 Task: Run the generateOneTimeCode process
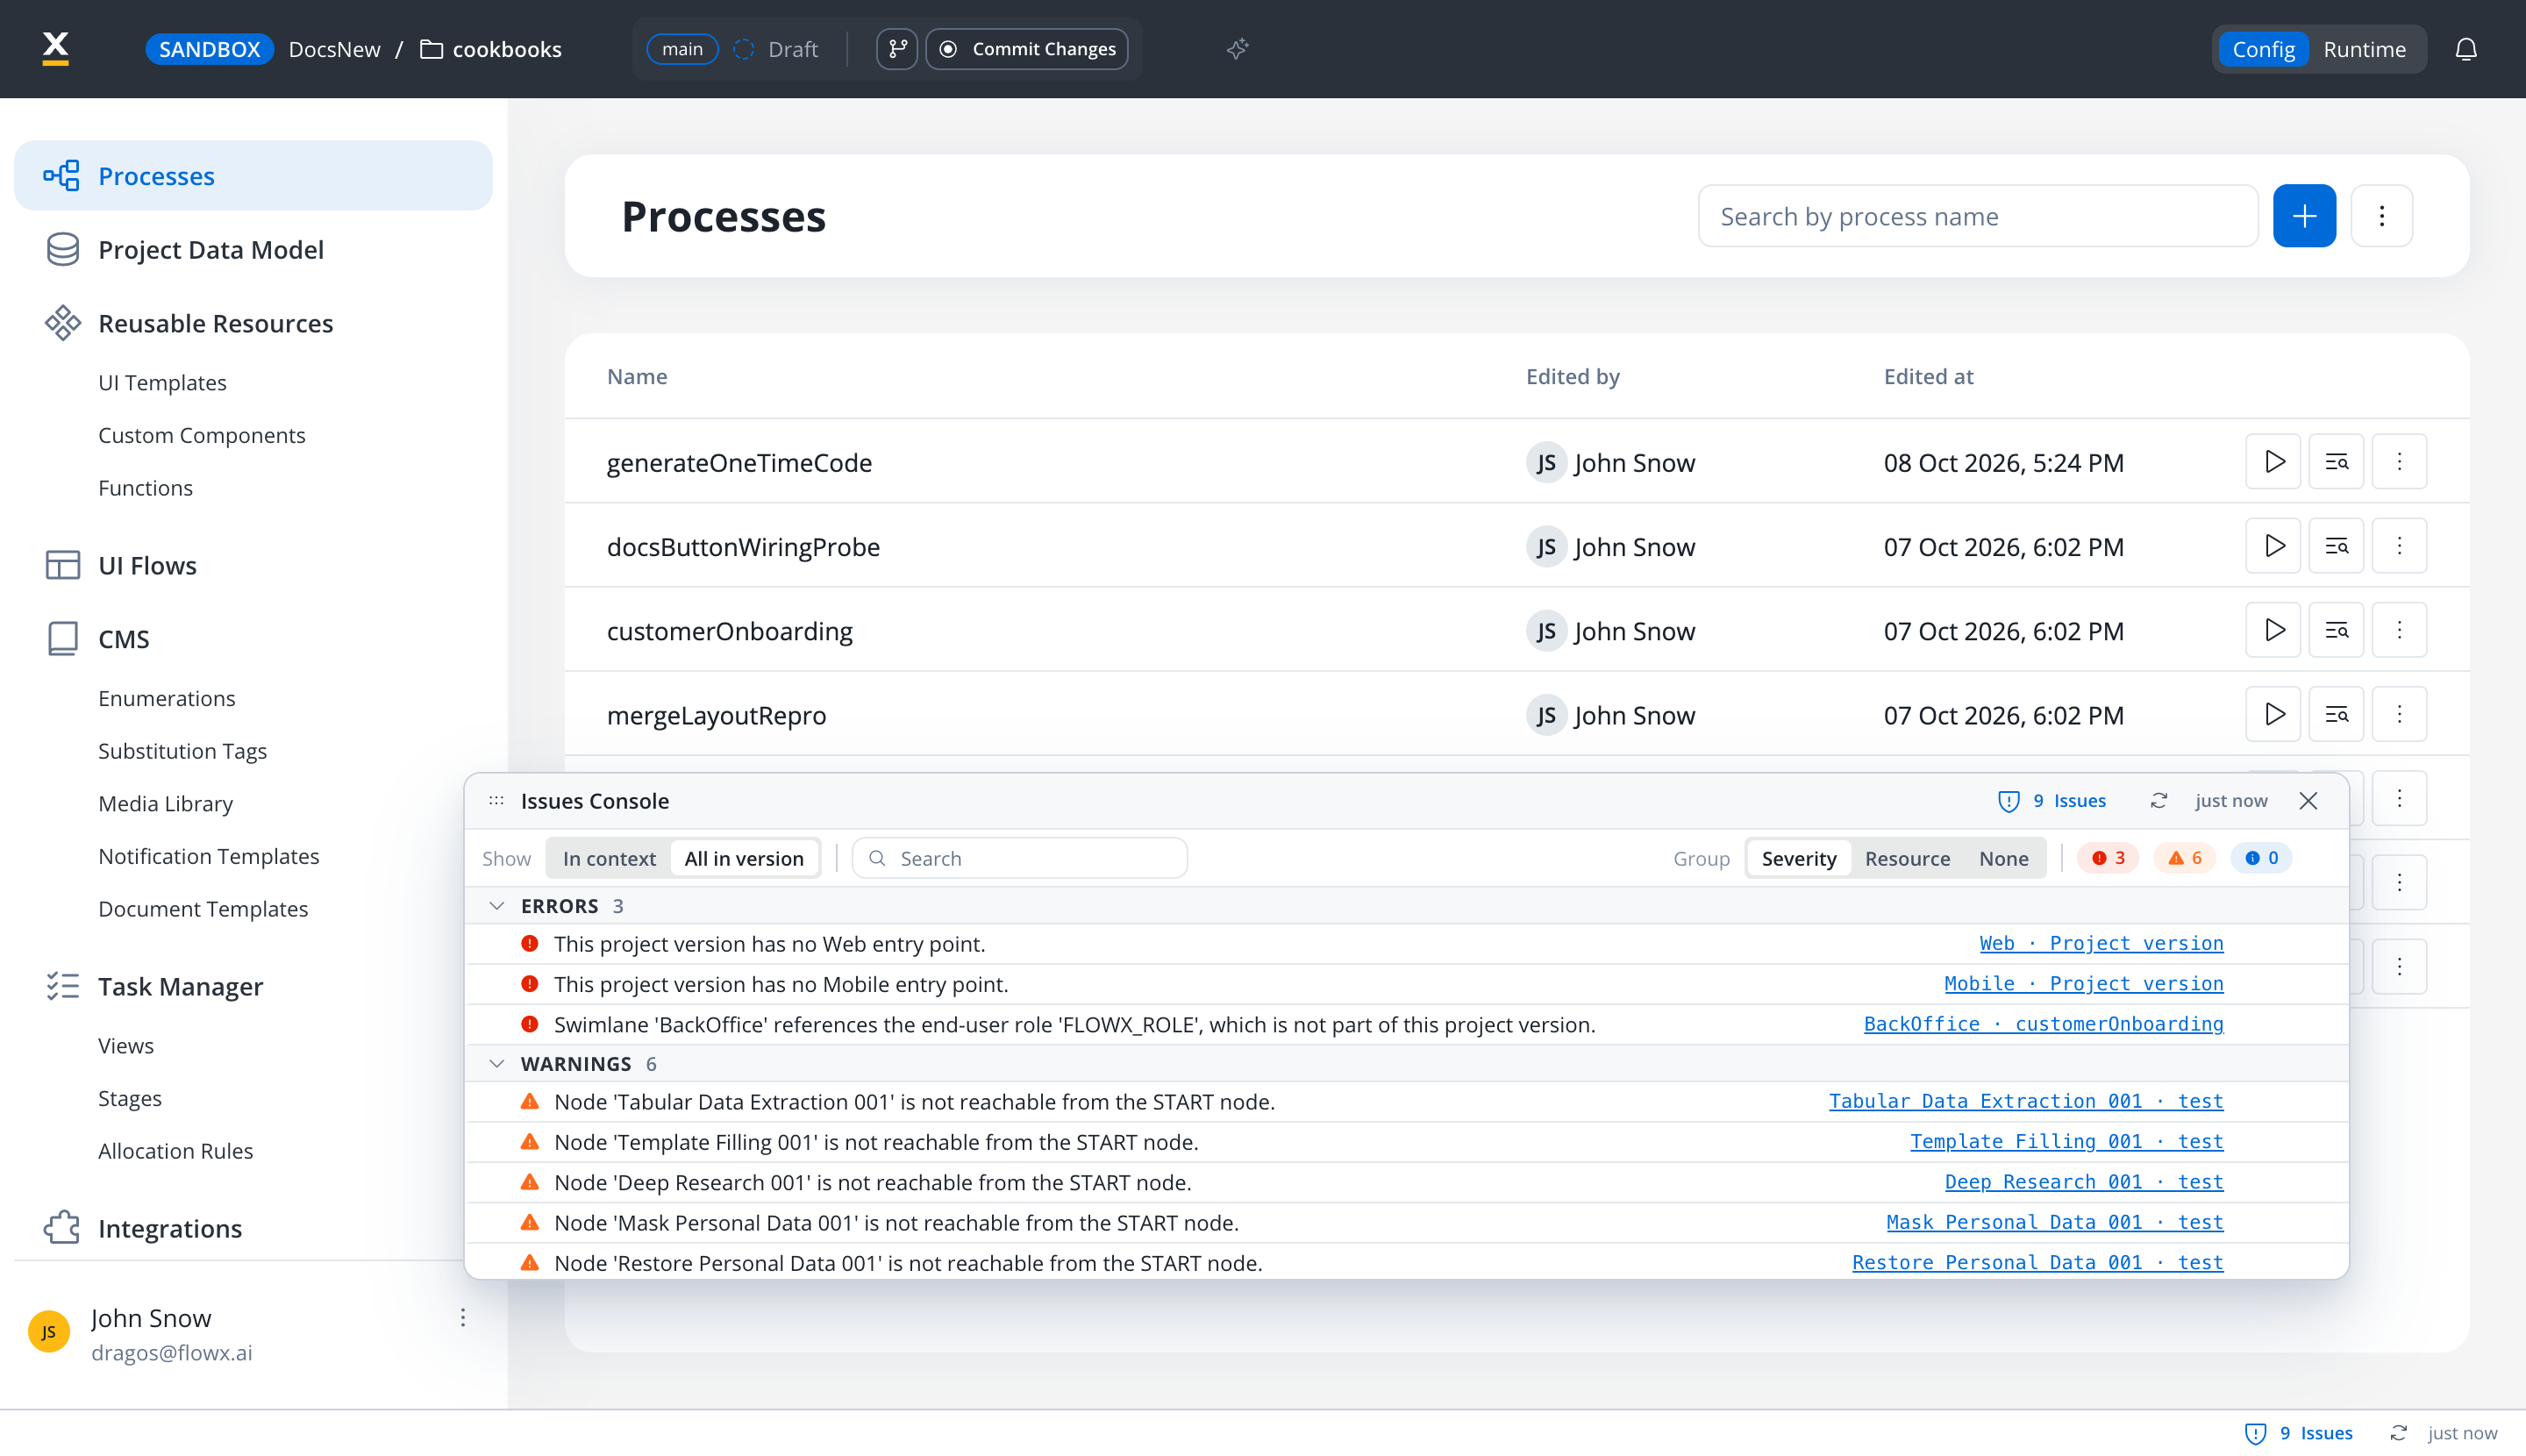(x=2273, y=462)
